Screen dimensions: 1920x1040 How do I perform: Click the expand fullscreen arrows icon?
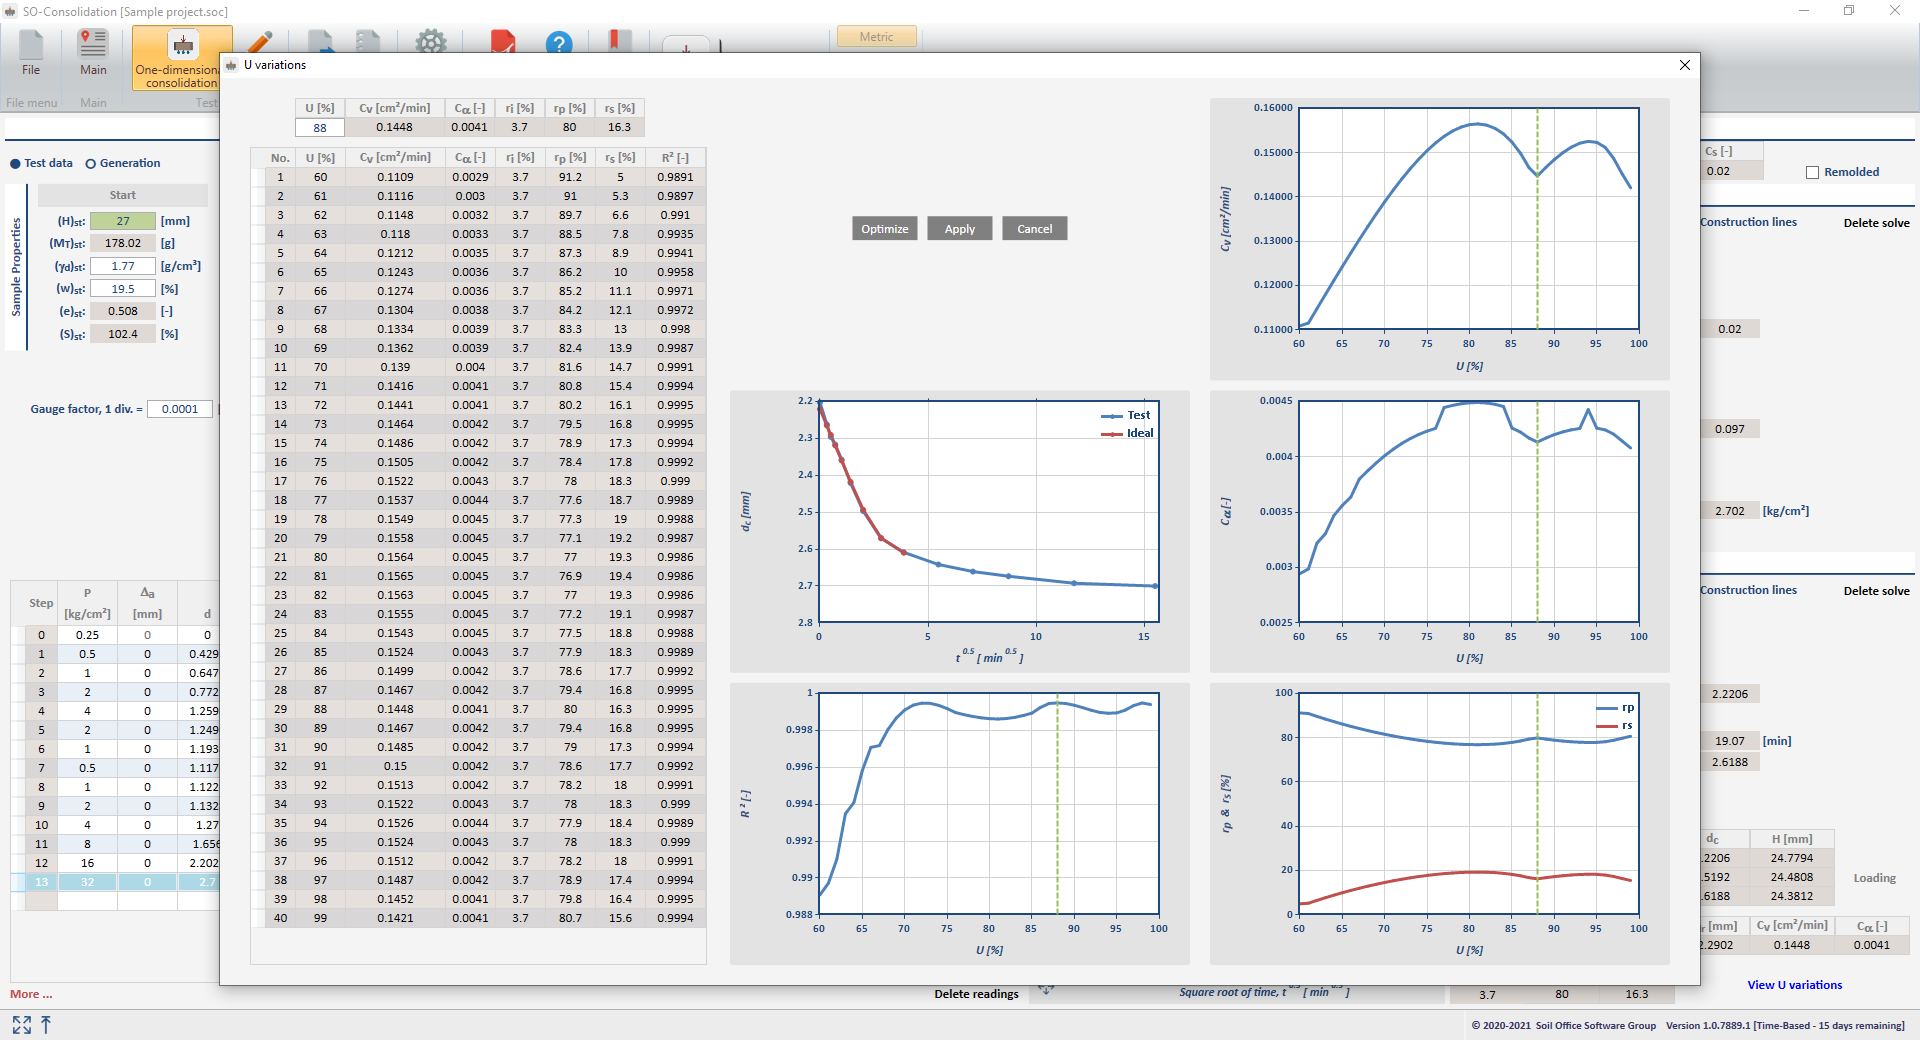(21, 1025)
